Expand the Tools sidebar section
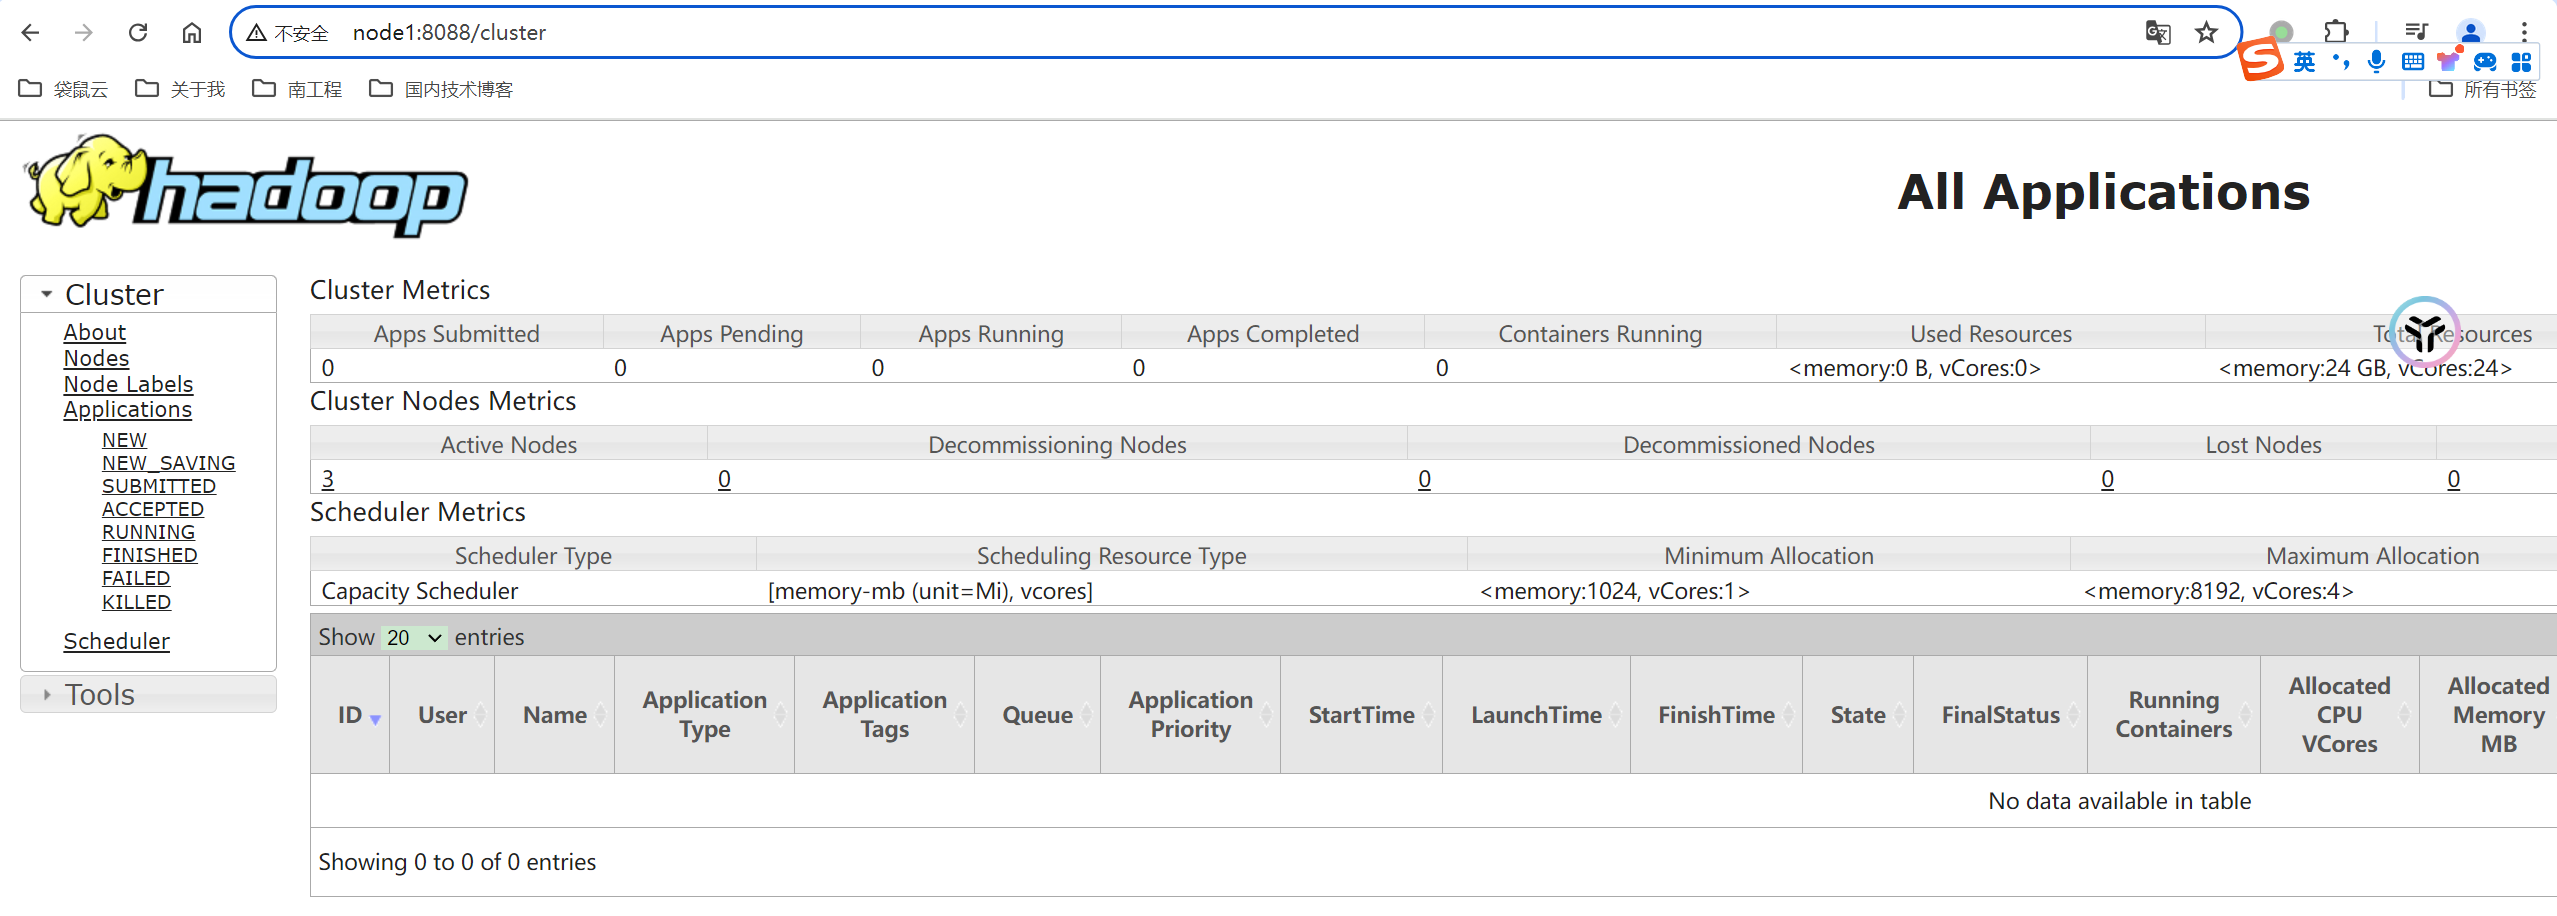Viewport: 2557px width, 916px height. [x=148, y=694]
